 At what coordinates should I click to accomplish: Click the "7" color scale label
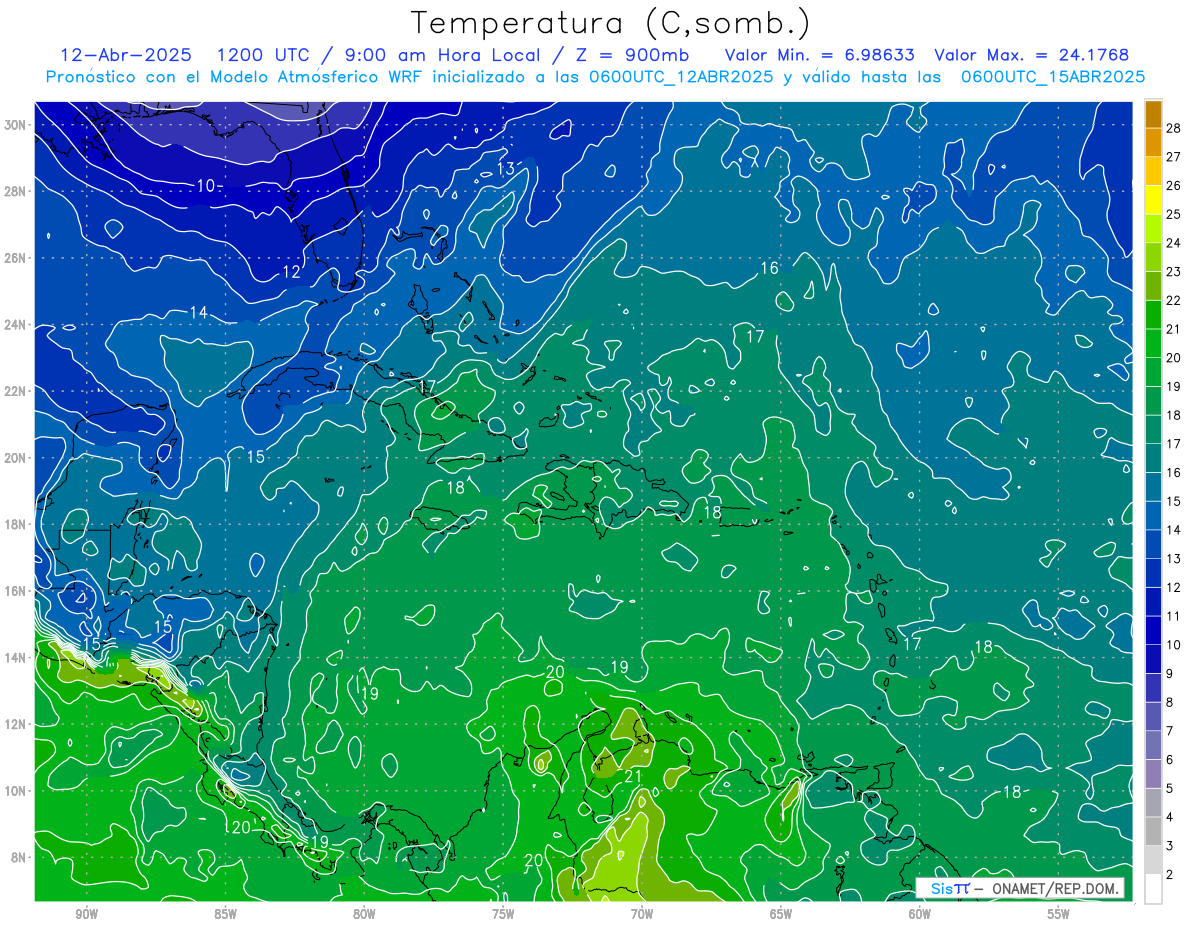coord(1170,731)
